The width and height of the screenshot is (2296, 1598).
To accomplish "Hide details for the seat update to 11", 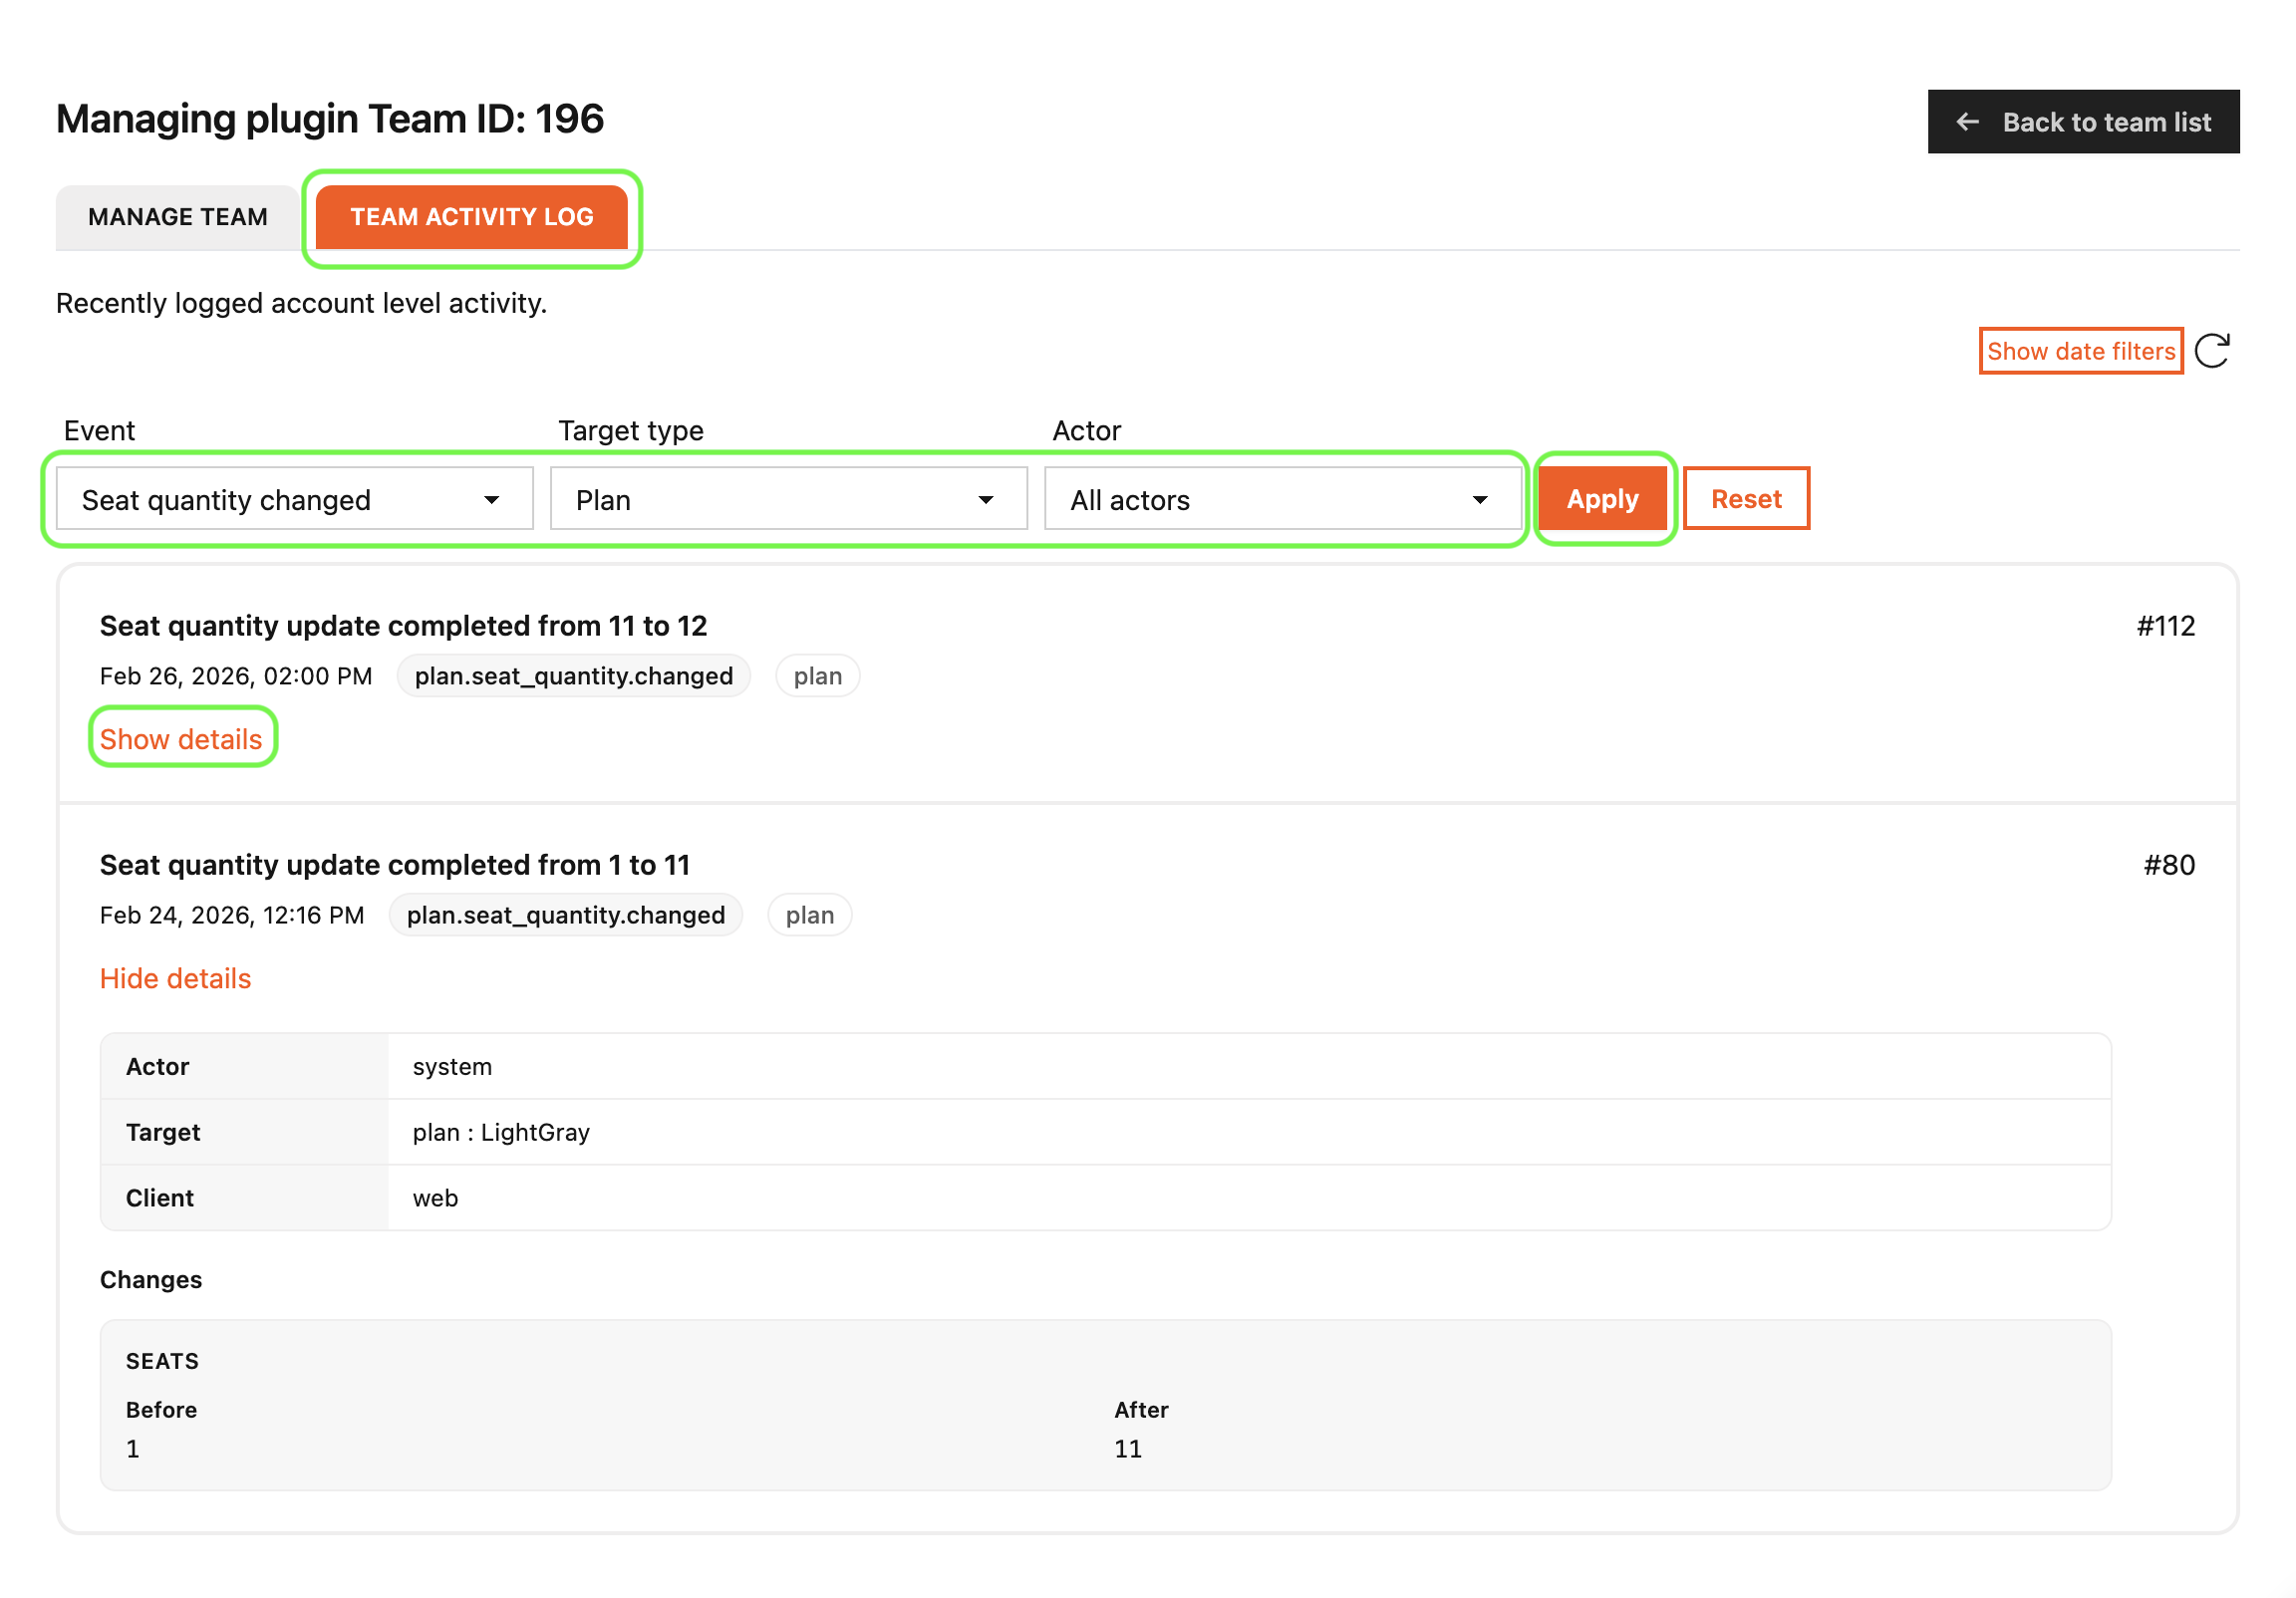I will click(175, 978).
